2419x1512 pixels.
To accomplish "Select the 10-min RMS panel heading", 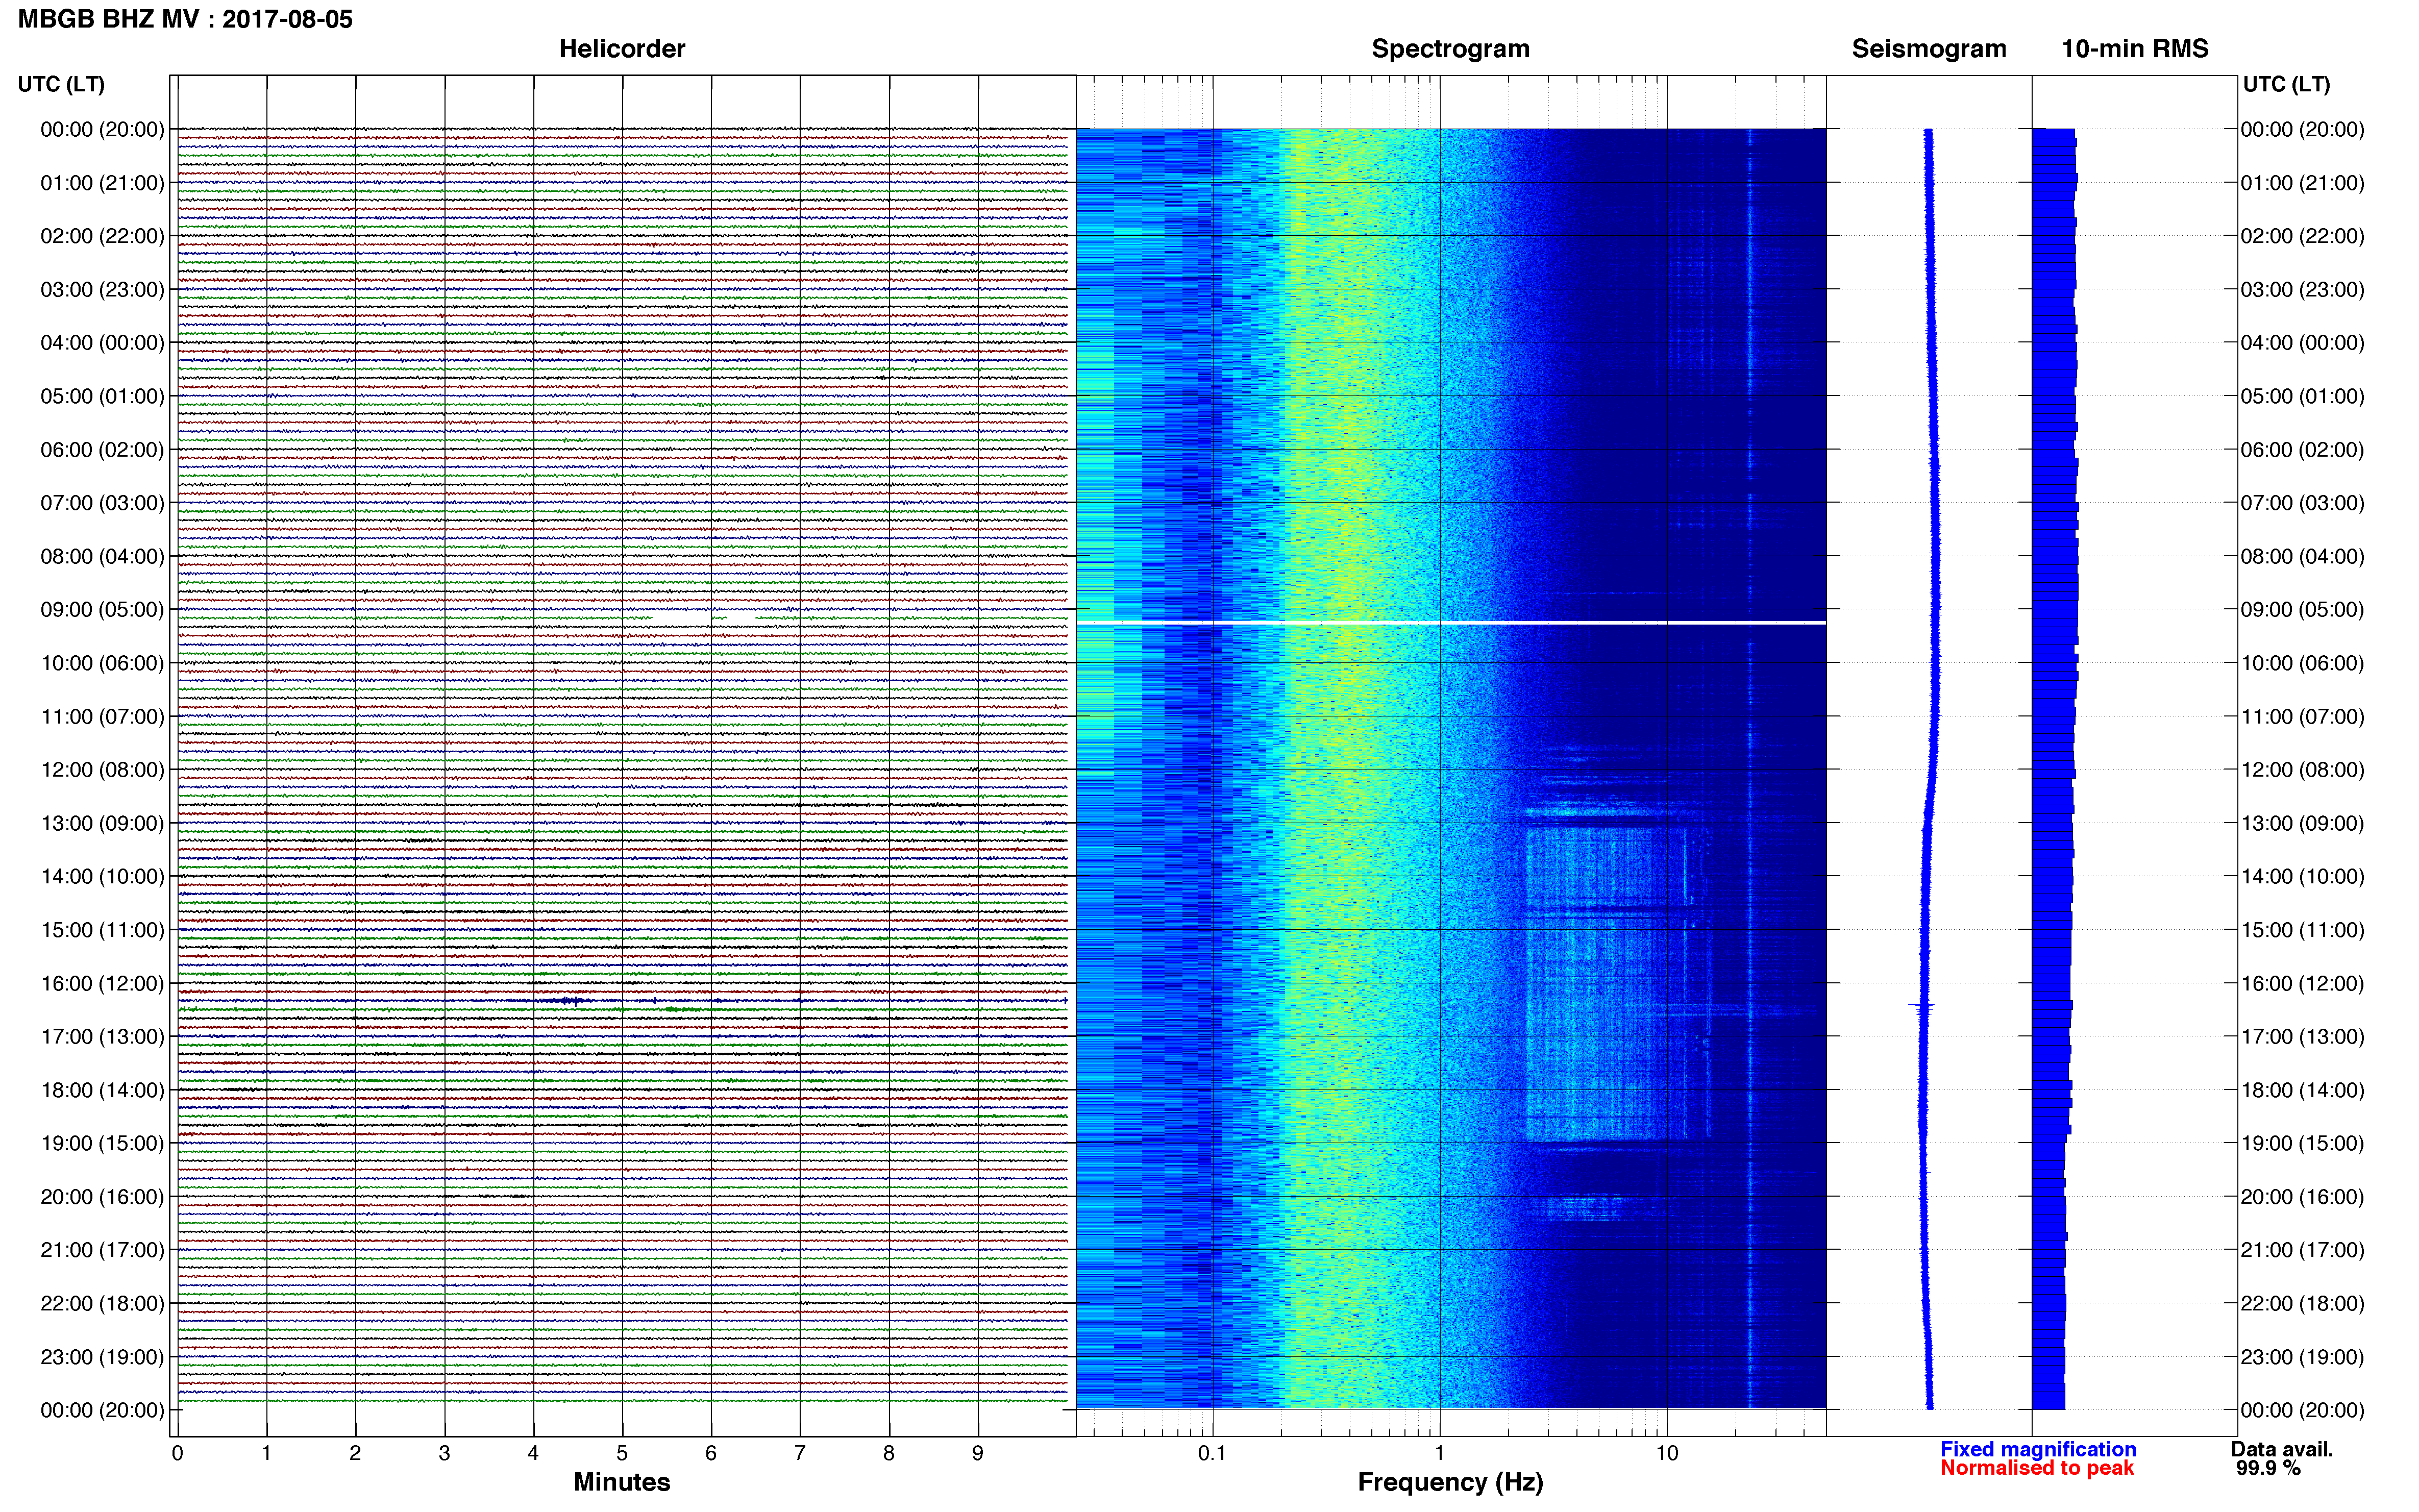I will tap(2134, 49).
